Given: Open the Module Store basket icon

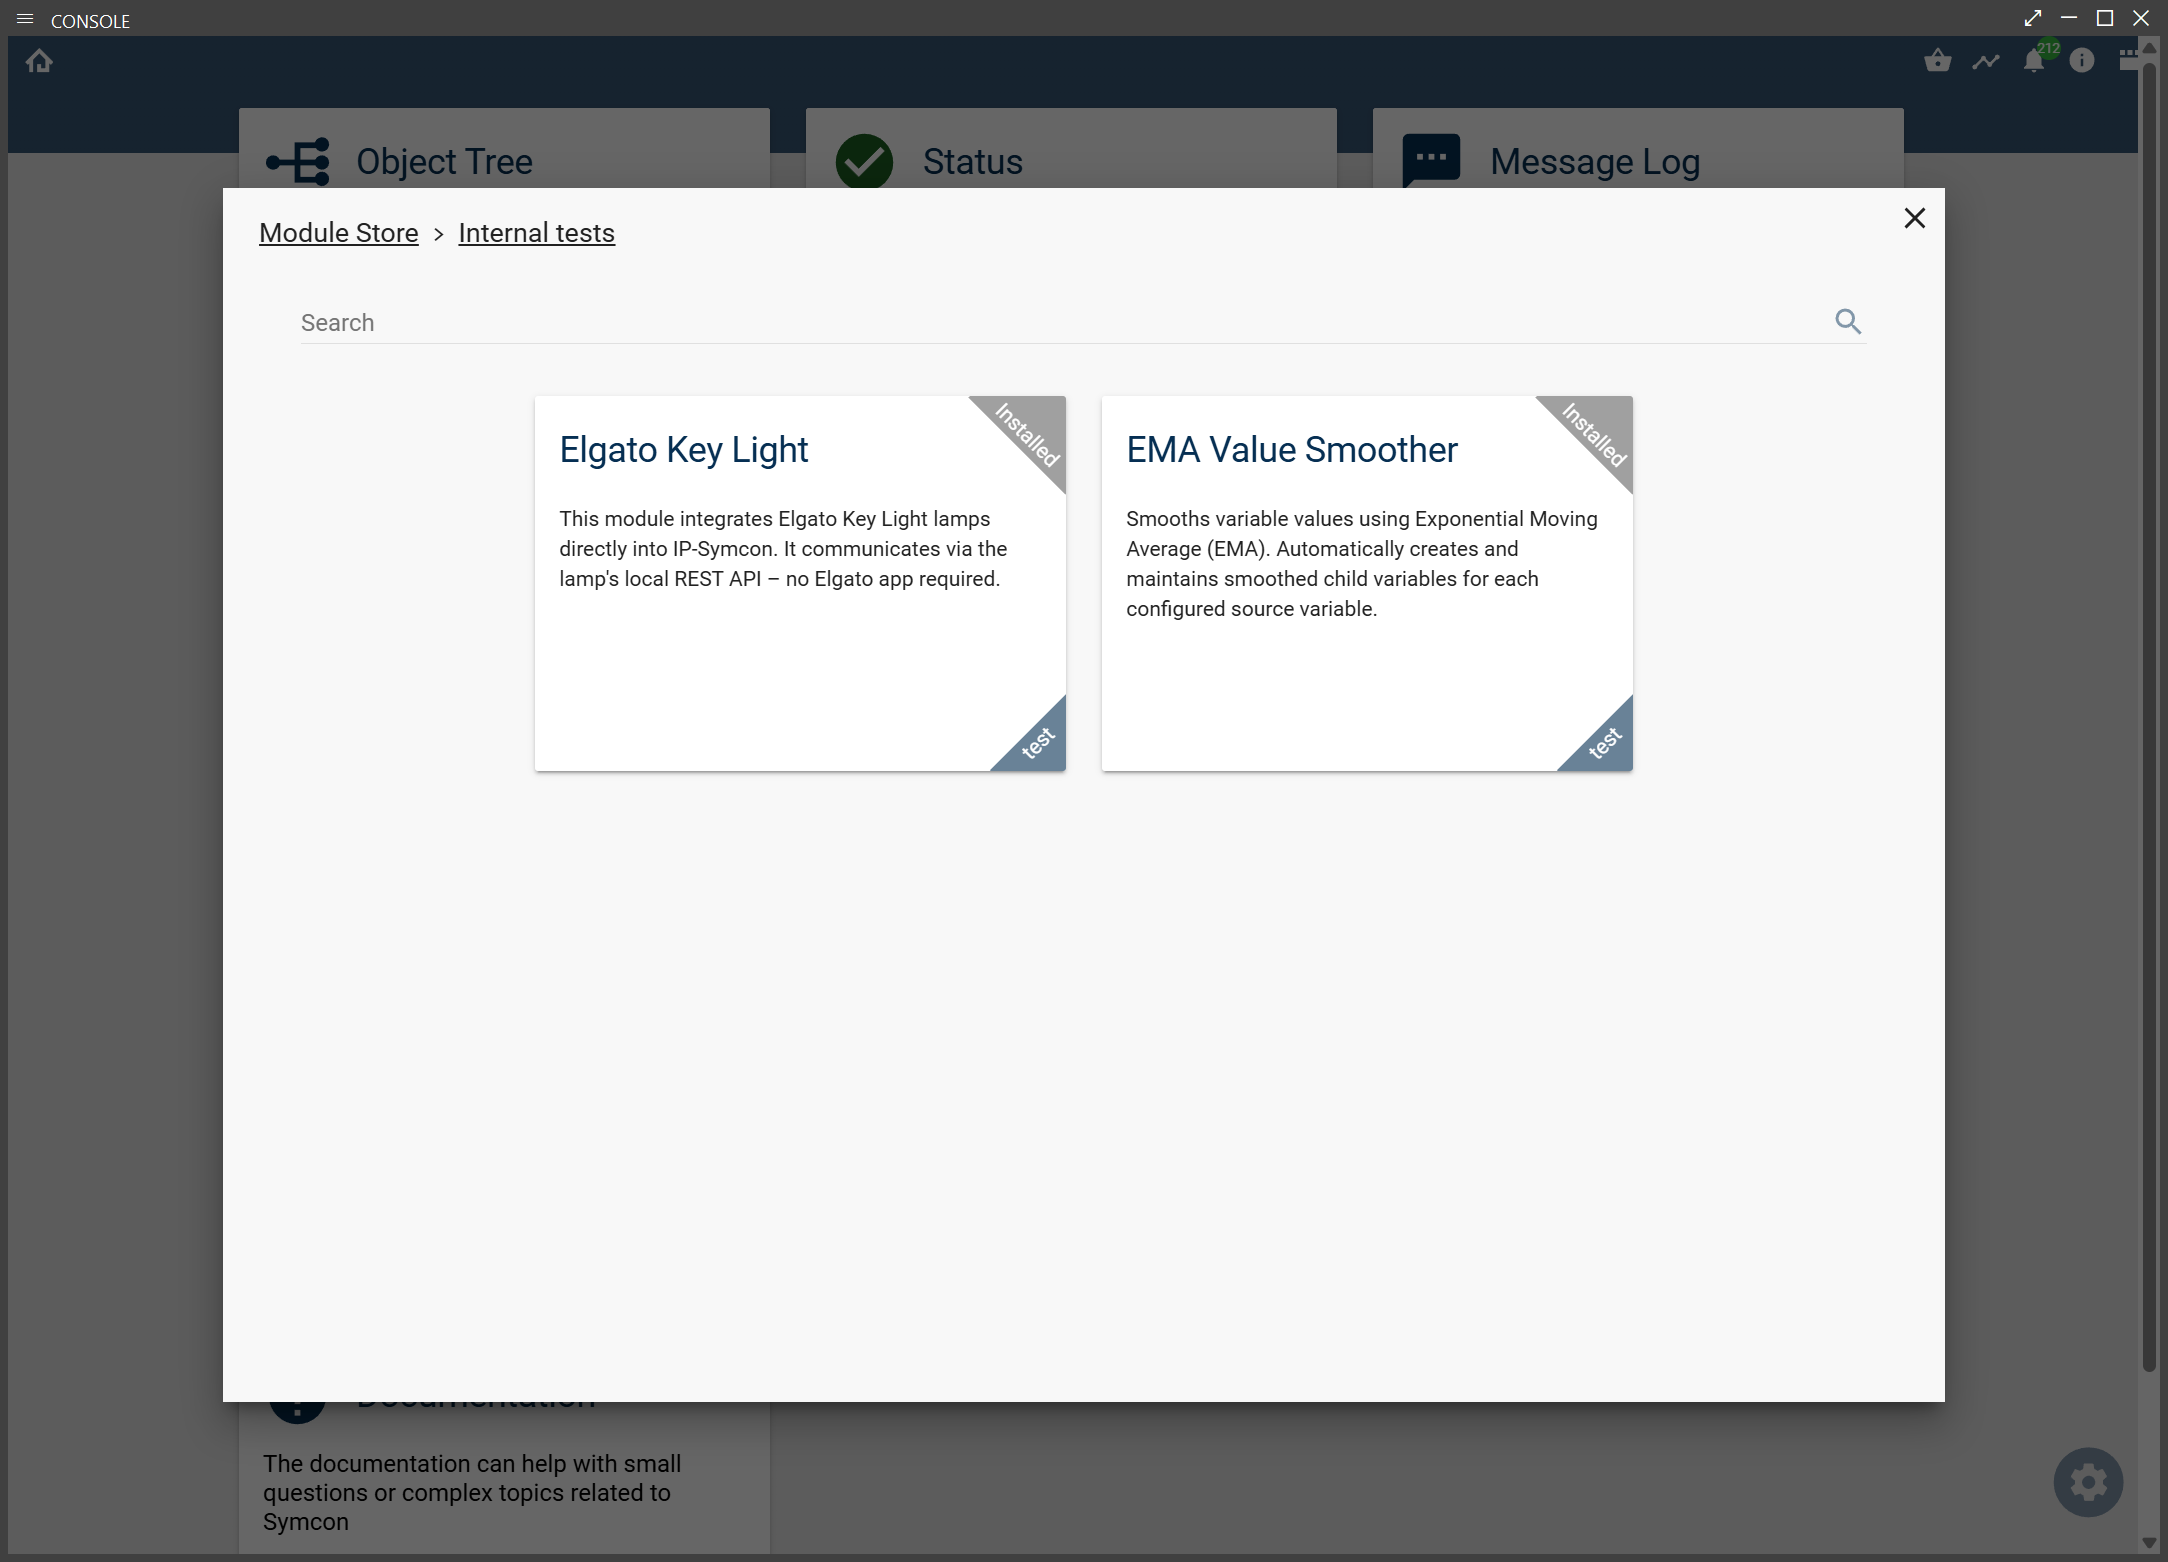Looking at the screenshot, I should (x=1937, y=61).
